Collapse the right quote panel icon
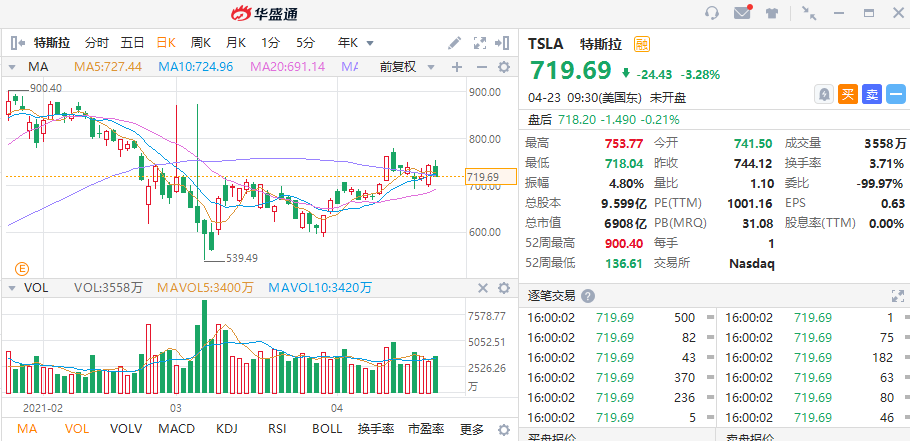The height and width of the screenshot is (441, 910). (502, 42)
